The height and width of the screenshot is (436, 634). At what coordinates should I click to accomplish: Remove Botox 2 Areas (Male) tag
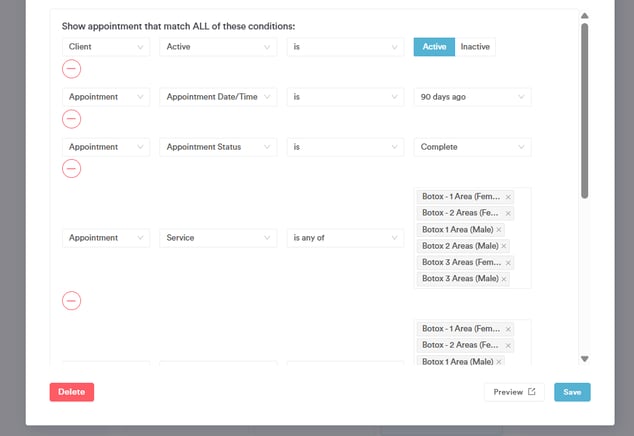point(504,246)
